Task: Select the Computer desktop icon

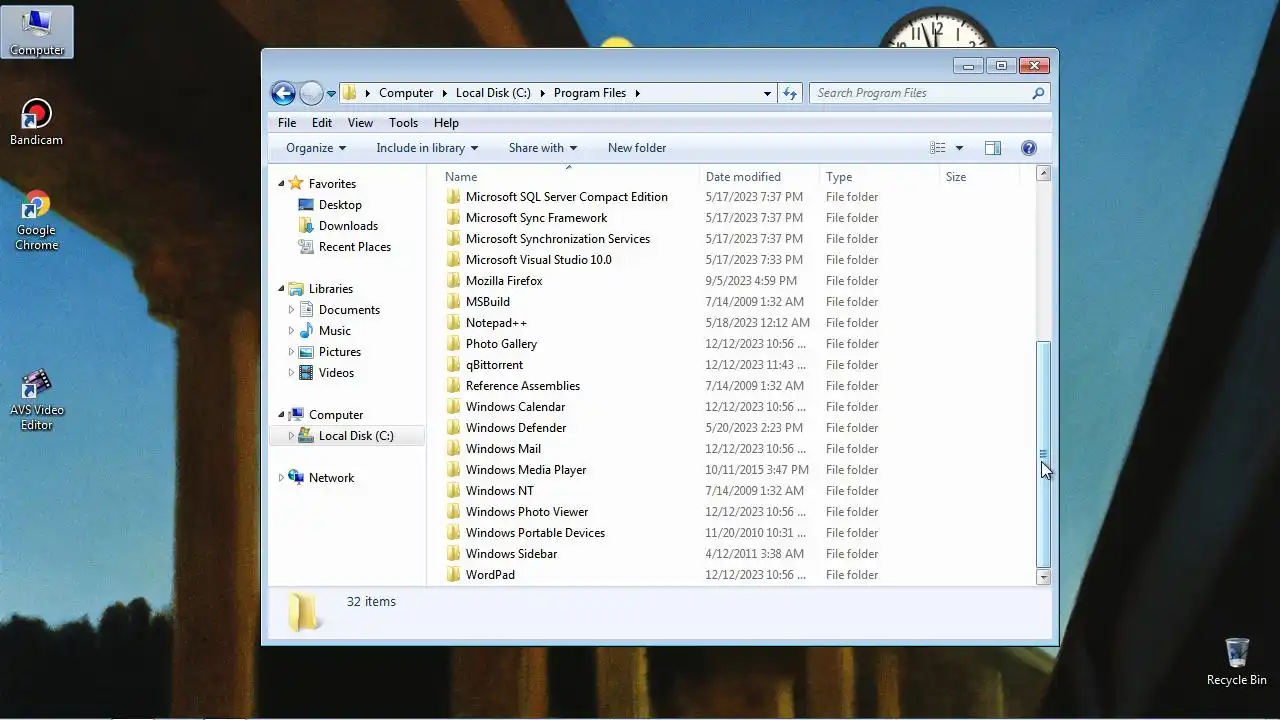Action: coord(37,31)
